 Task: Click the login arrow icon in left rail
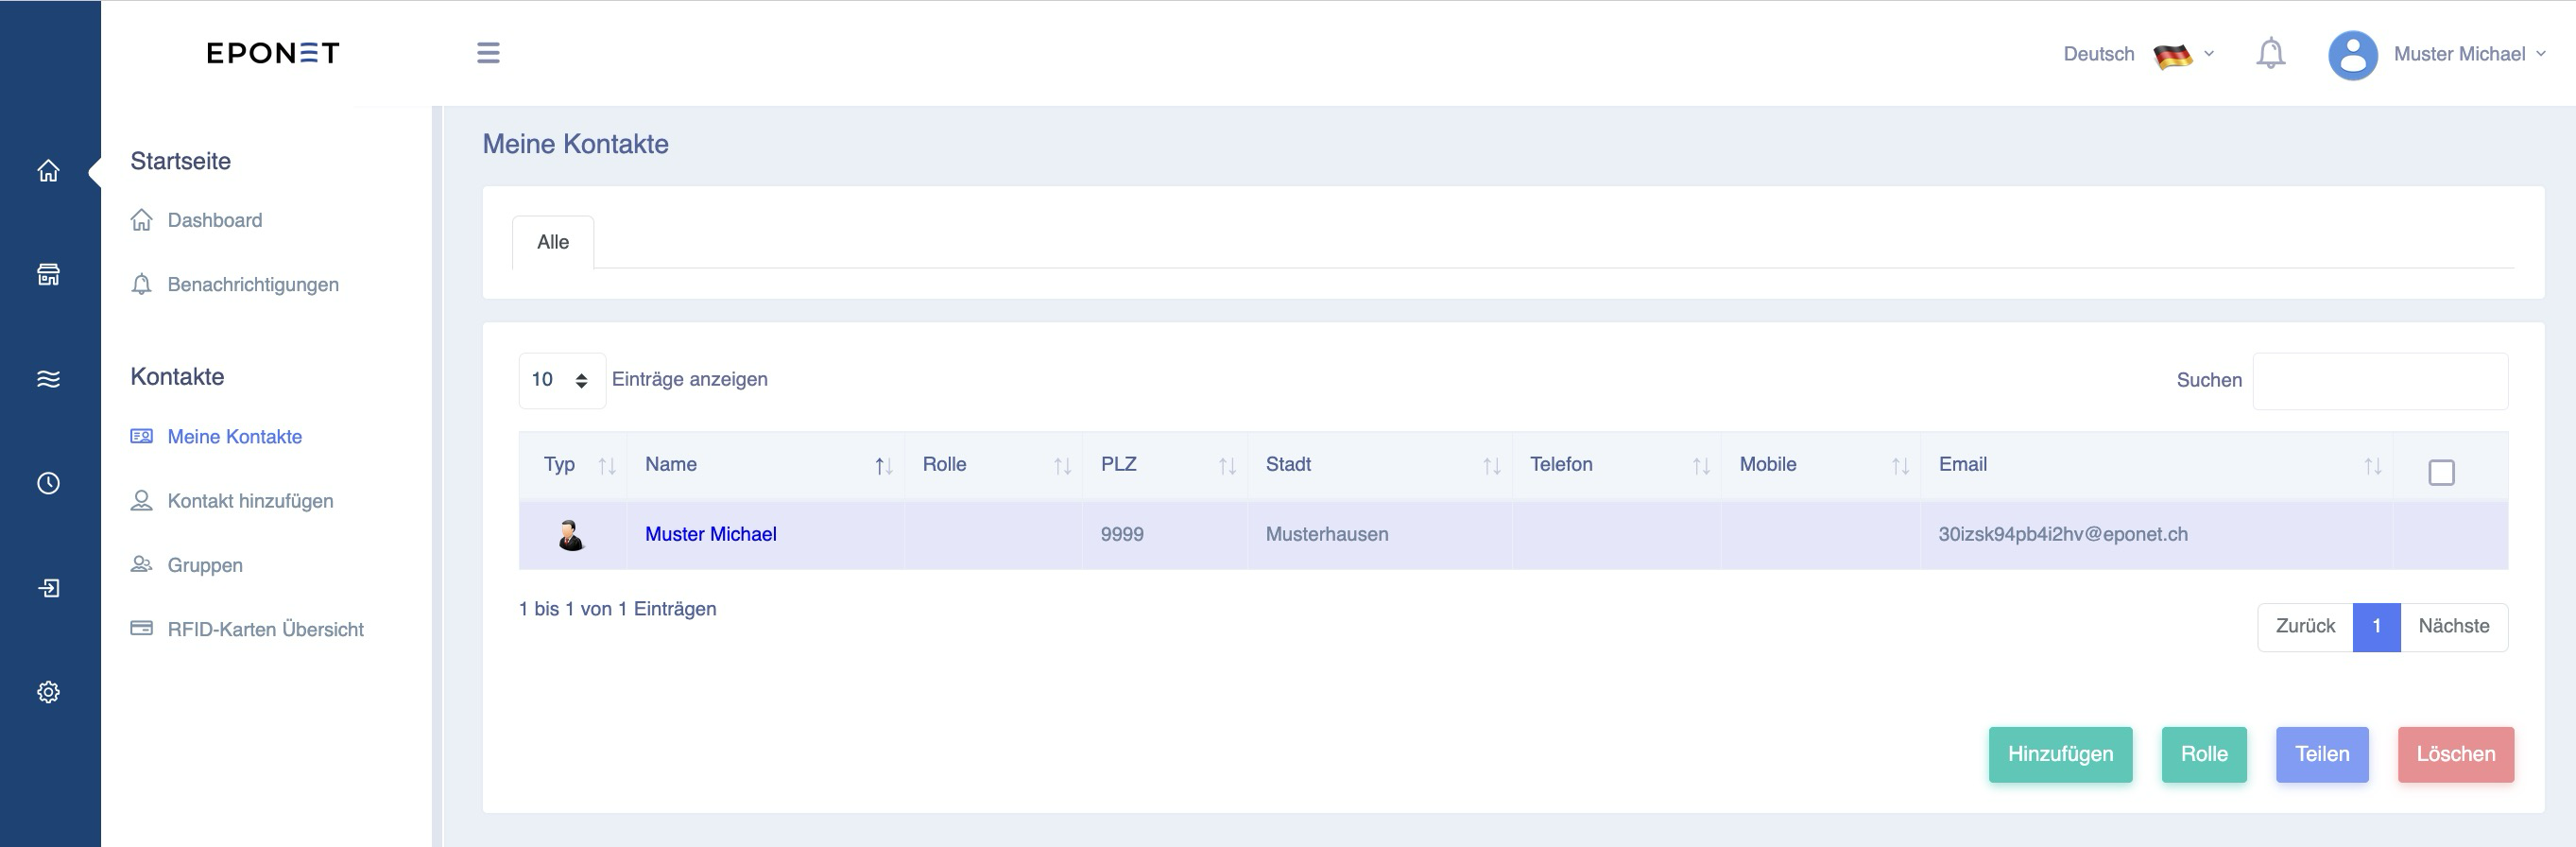48,588
